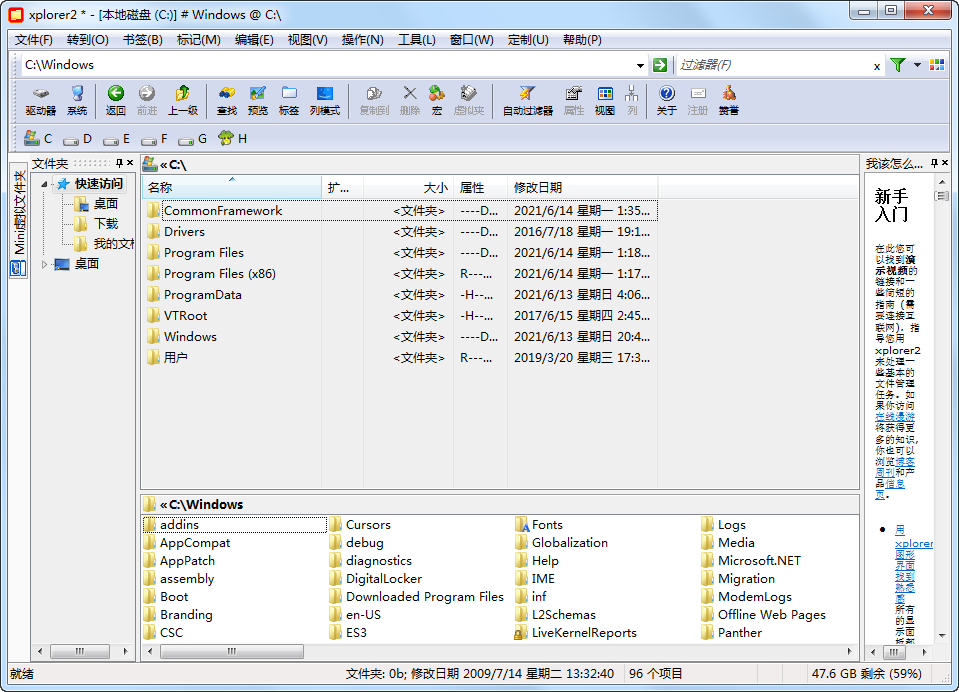The width and height of the screenshot is (959, 692).
Task: Close the 我该怎么... help panel
Action: (945, 163)
